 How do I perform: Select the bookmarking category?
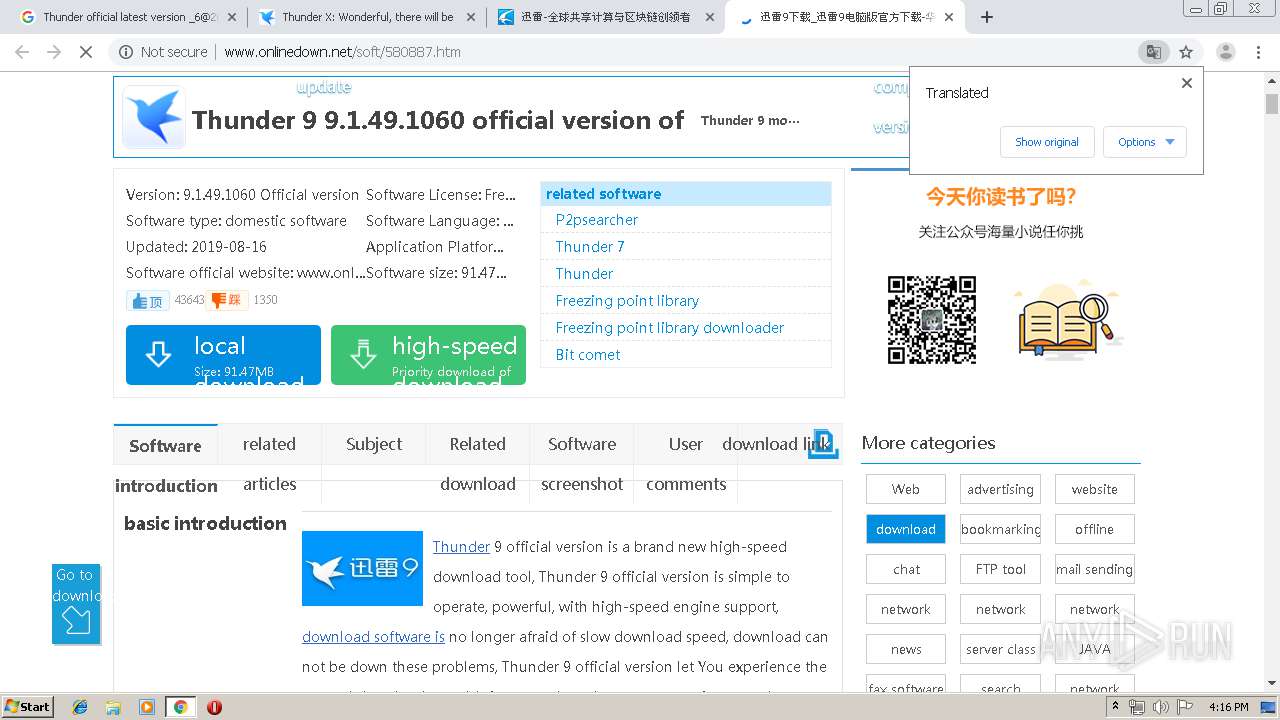pyautogui.click(x=1000, y=529)
